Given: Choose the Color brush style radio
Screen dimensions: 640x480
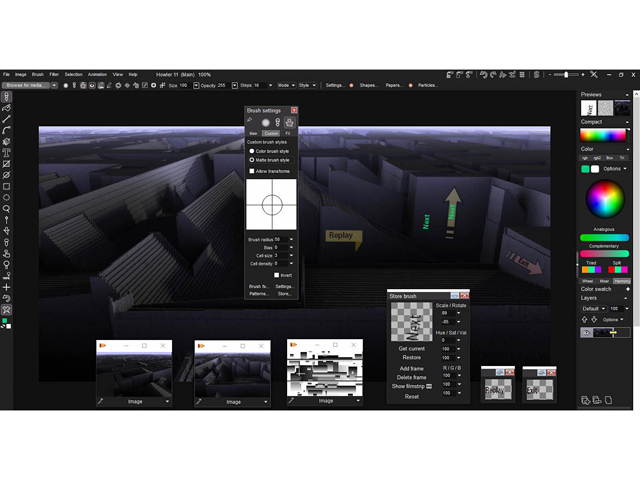Looking at the screenshot, I should (252, 151).
